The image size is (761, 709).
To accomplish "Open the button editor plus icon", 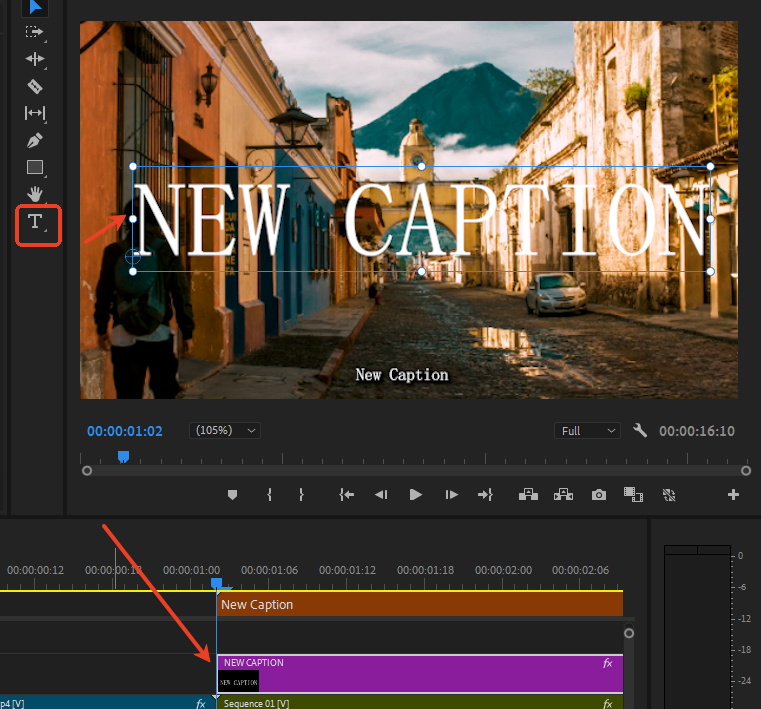I will click(733, 495).
